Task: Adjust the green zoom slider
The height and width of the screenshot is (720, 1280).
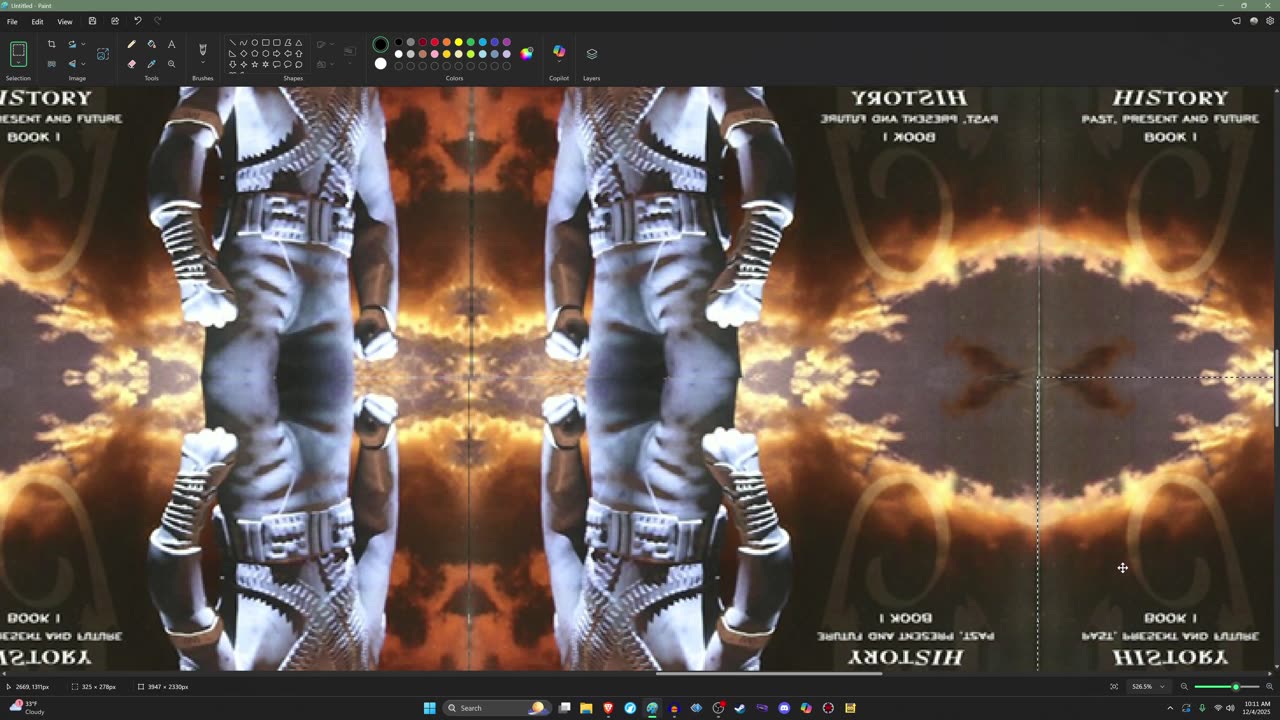Action: click(1235, 687)
